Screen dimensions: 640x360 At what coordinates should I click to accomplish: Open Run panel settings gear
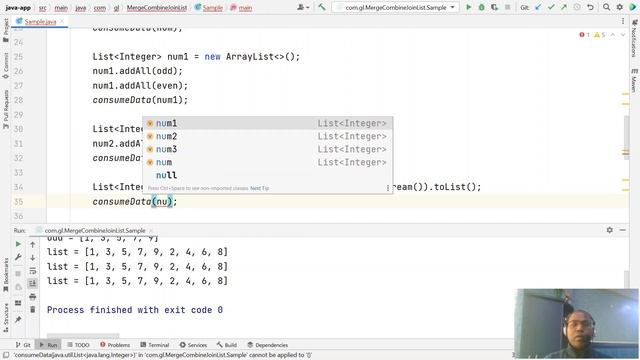(609, 230)
